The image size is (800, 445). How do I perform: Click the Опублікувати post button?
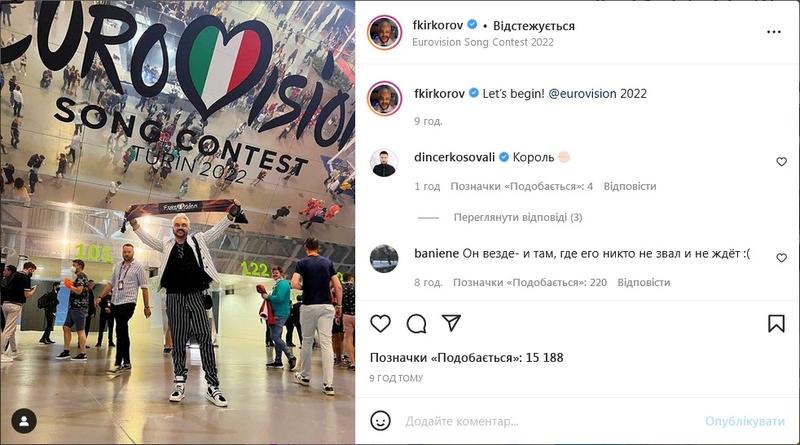click(744, 422)
